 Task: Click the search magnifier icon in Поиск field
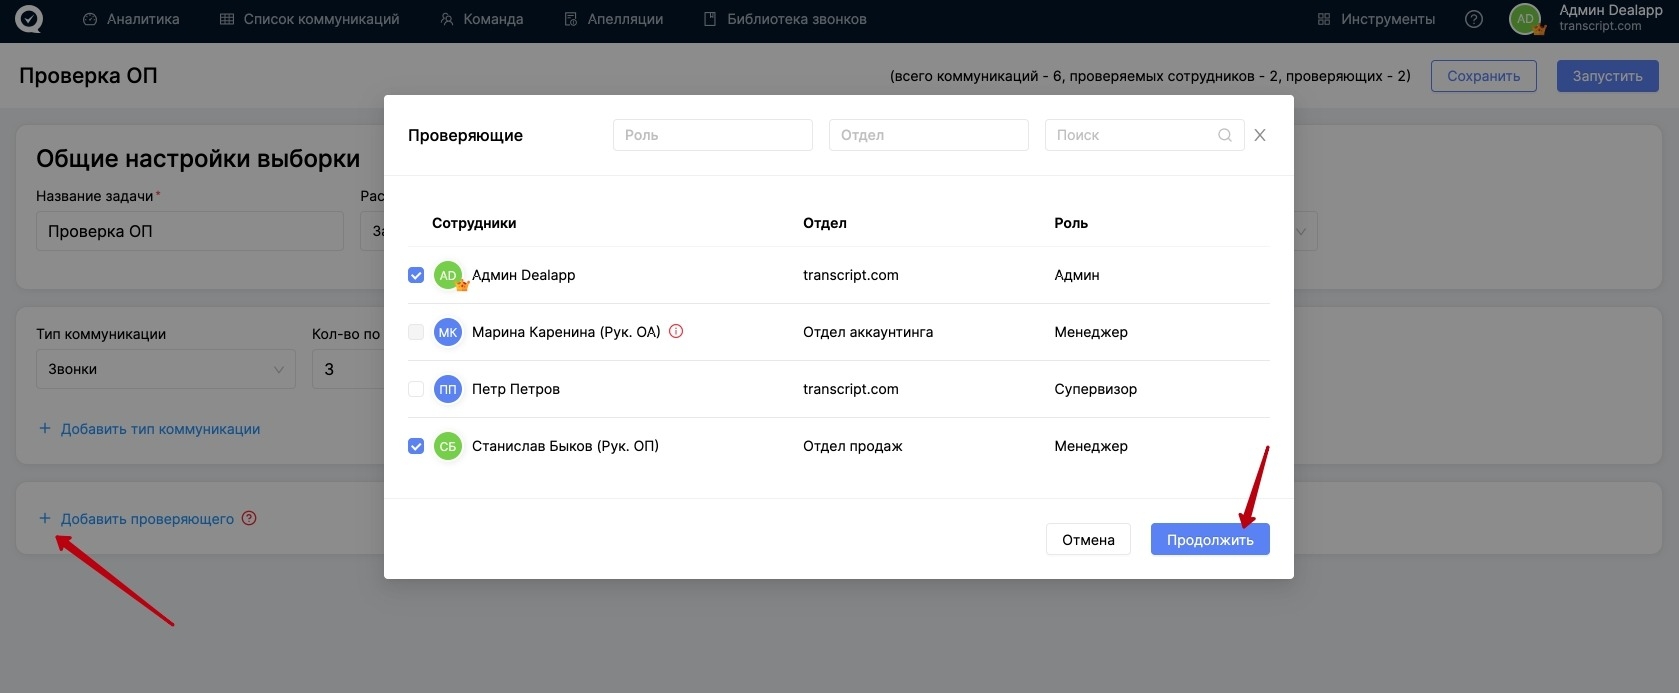(x=1224, y=135)
